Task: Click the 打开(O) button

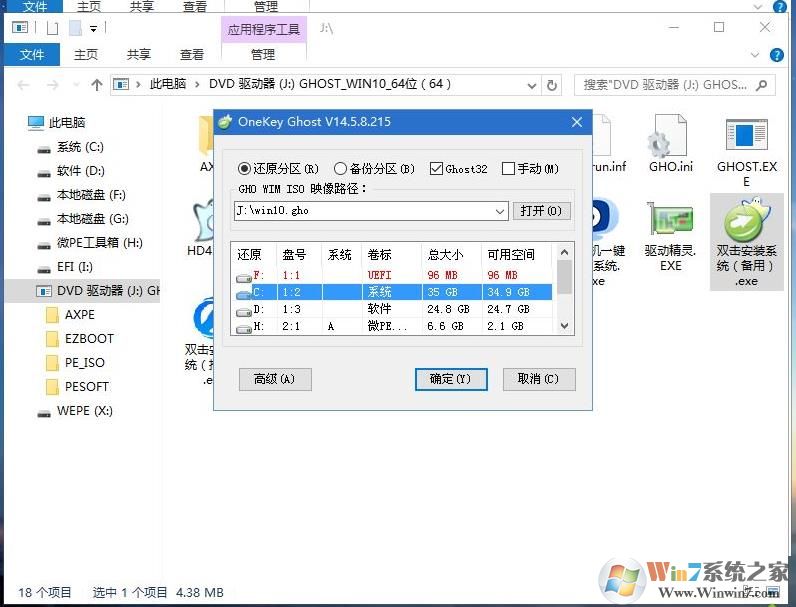Action: click(541, 211)
